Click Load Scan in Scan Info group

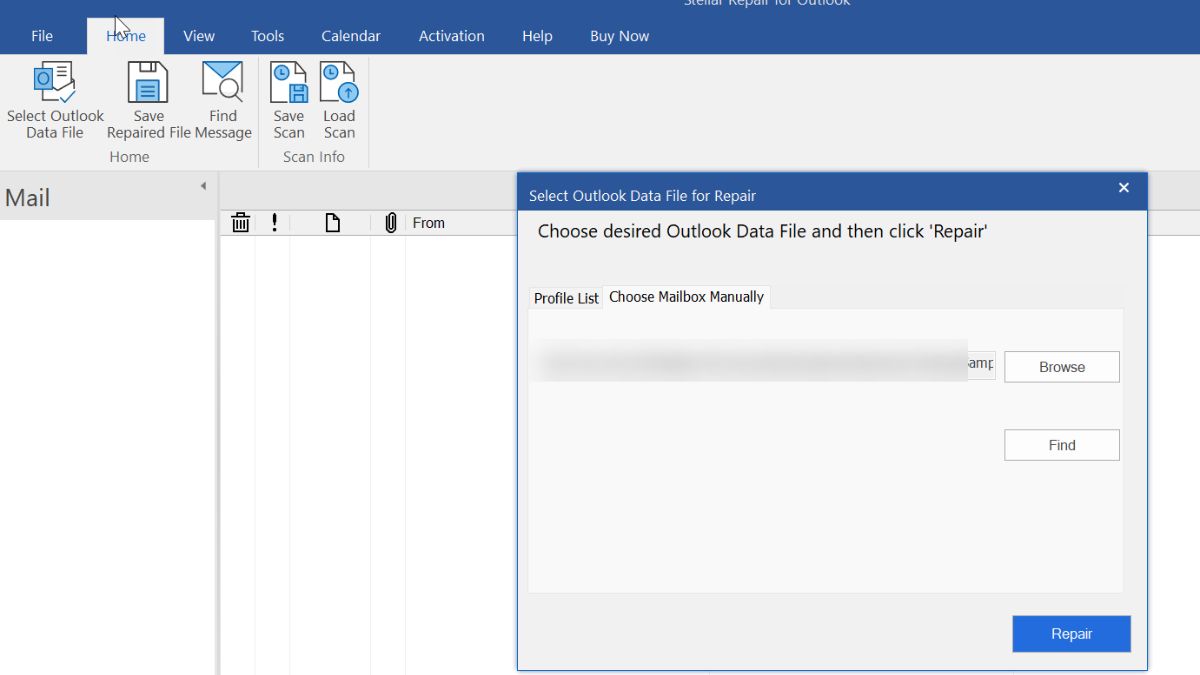339,101
